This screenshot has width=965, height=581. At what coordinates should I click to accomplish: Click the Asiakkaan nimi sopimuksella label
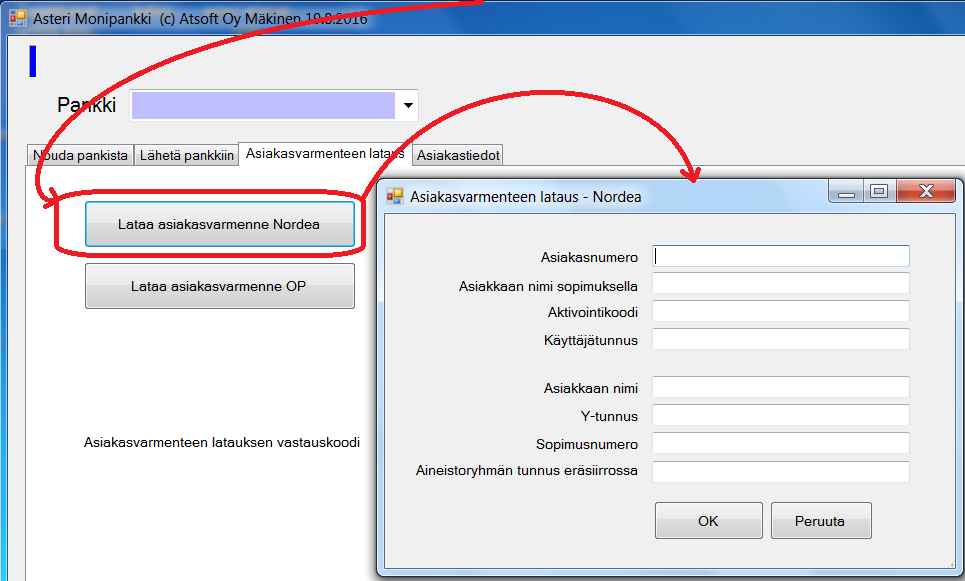(x=548, y=286)
